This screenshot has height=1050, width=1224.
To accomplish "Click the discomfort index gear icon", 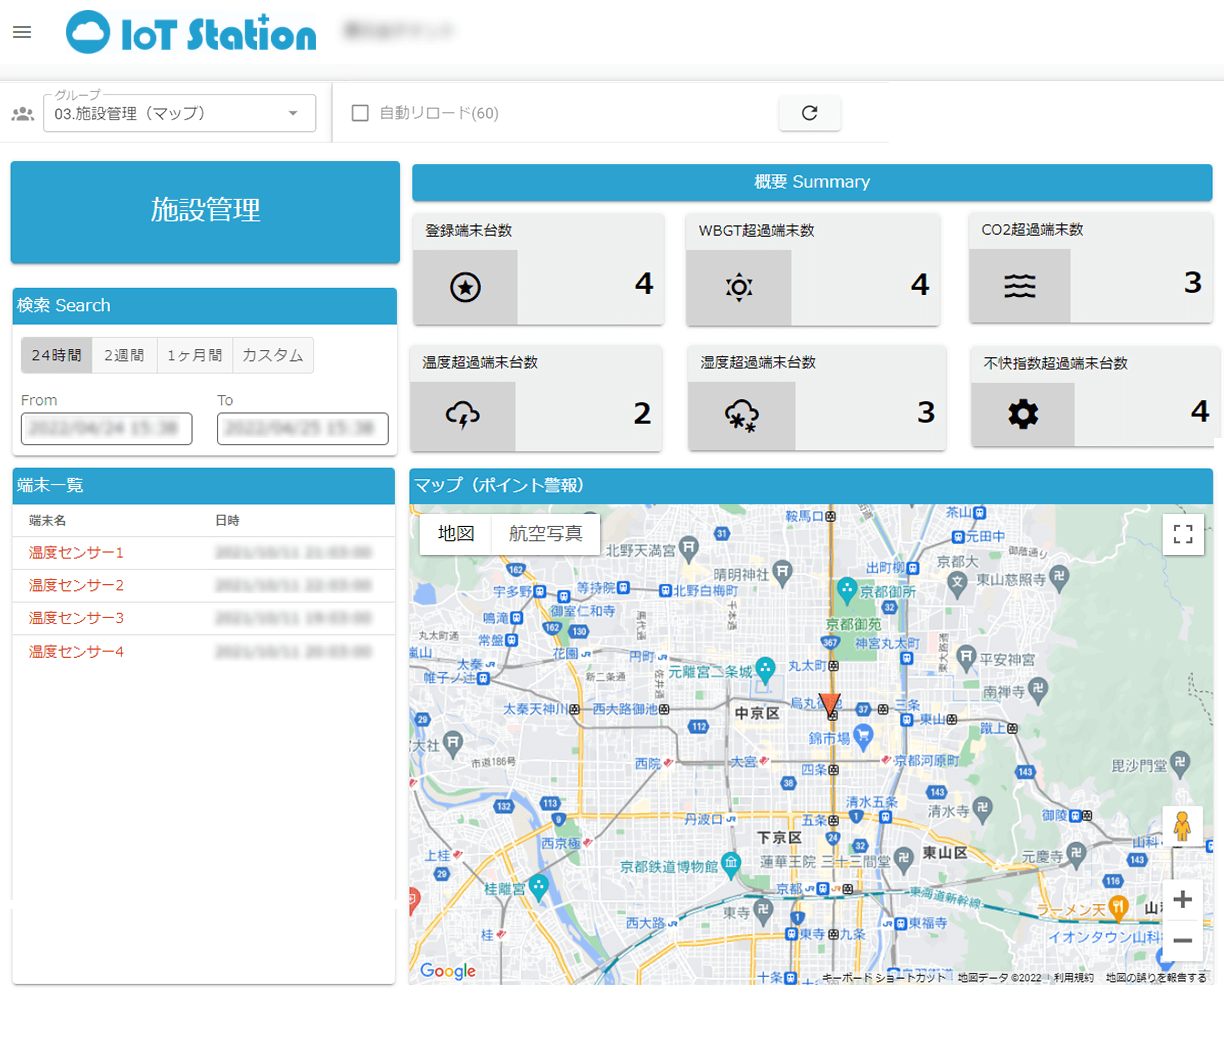I will click(x=1023, y=414).
